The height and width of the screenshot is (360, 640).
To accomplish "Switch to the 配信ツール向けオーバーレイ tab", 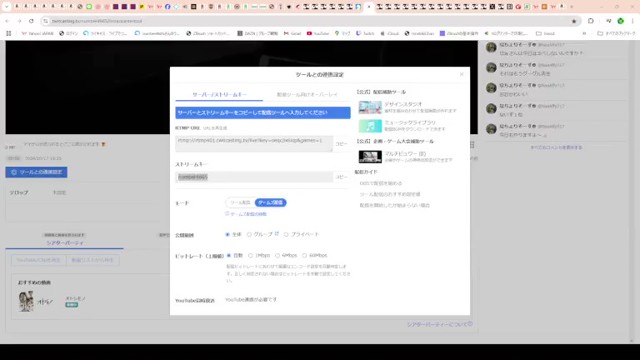I will [x=307, y=95].
